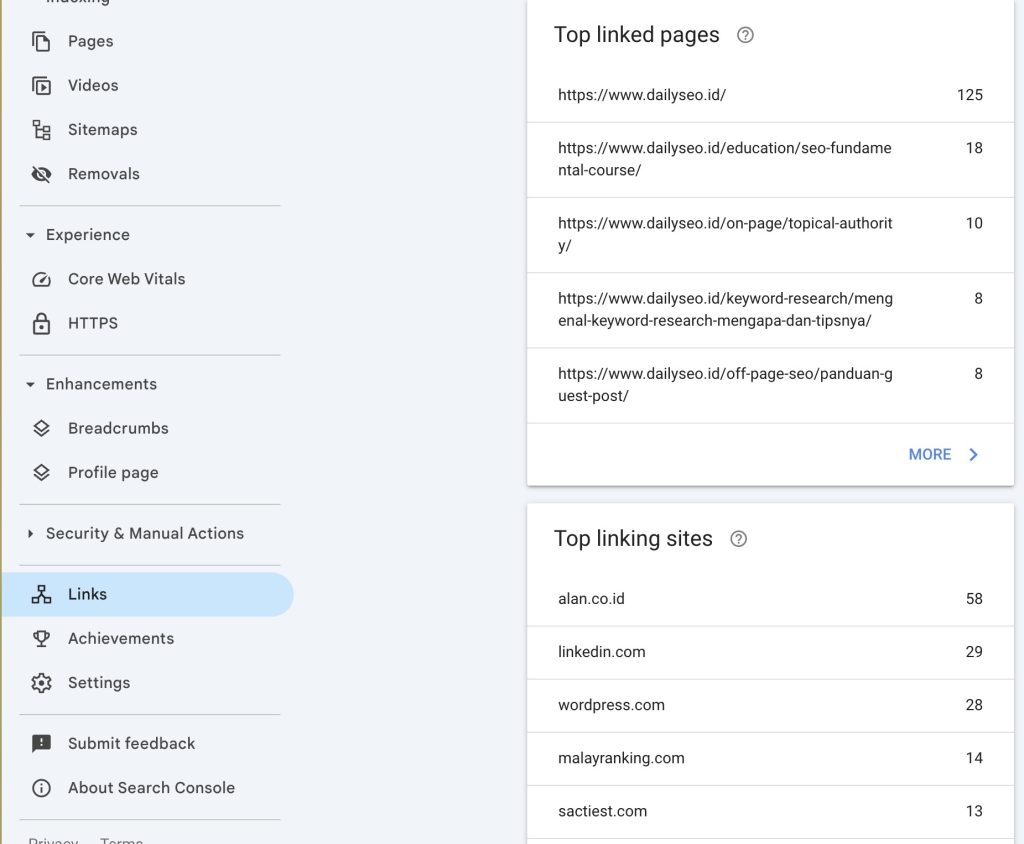Click the Achievements trophy icon

41,639
